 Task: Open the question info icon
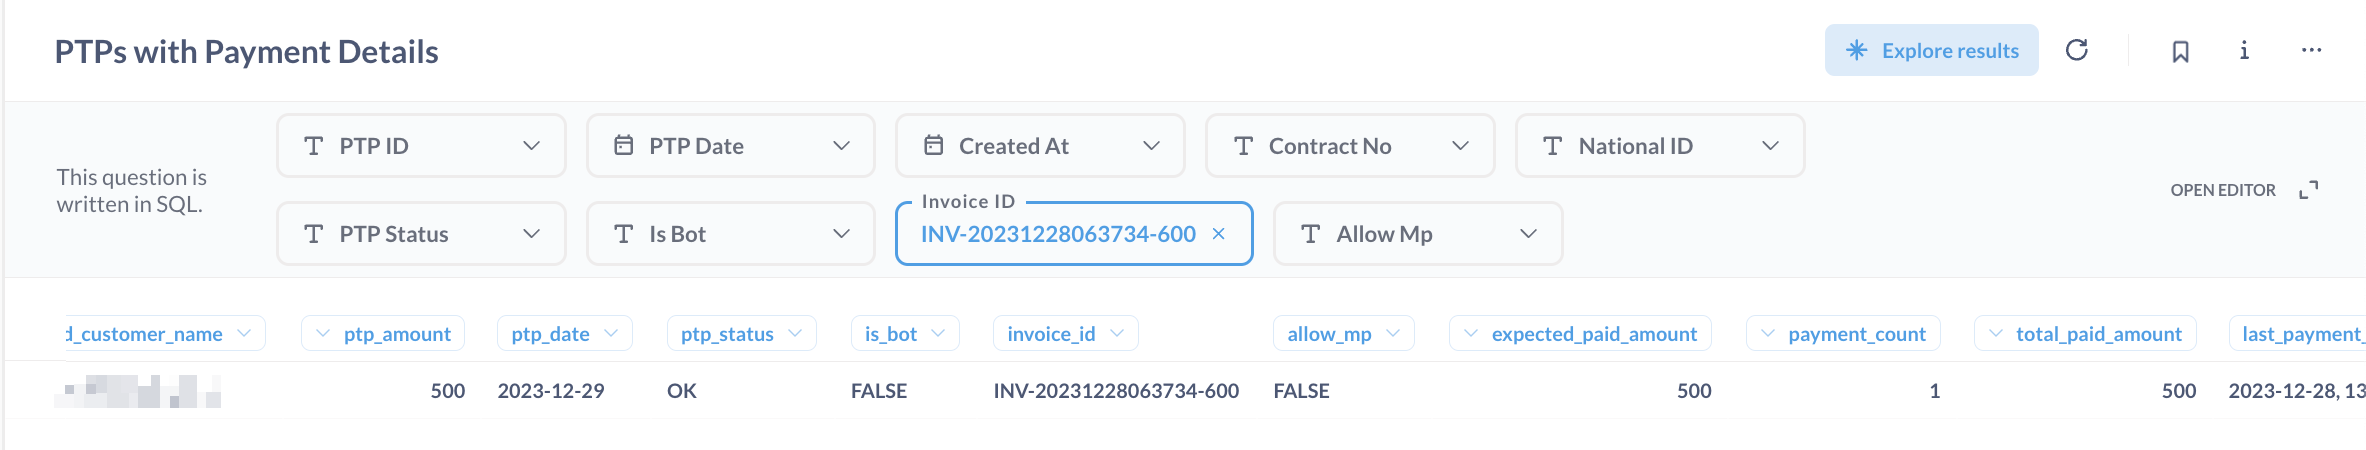coord(2244,50)
